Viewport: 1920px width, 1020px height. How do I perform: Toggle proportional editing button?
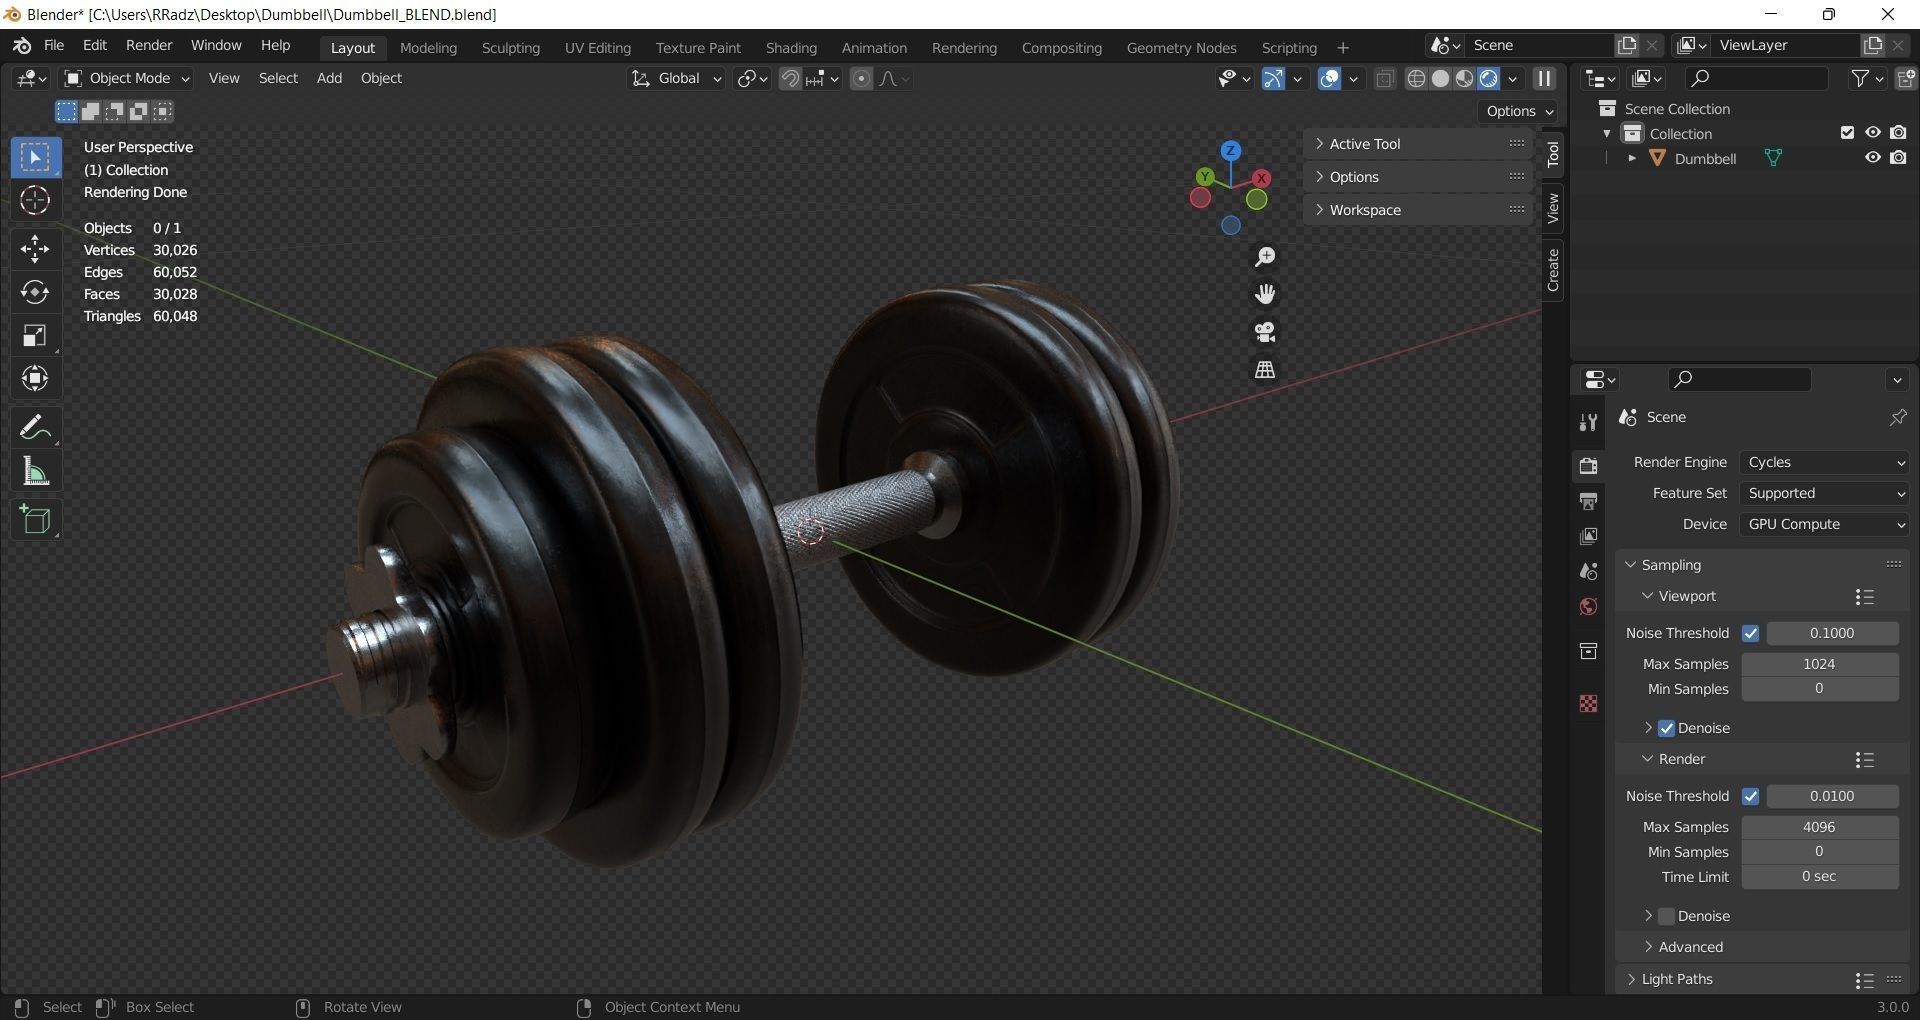[861, 79]
